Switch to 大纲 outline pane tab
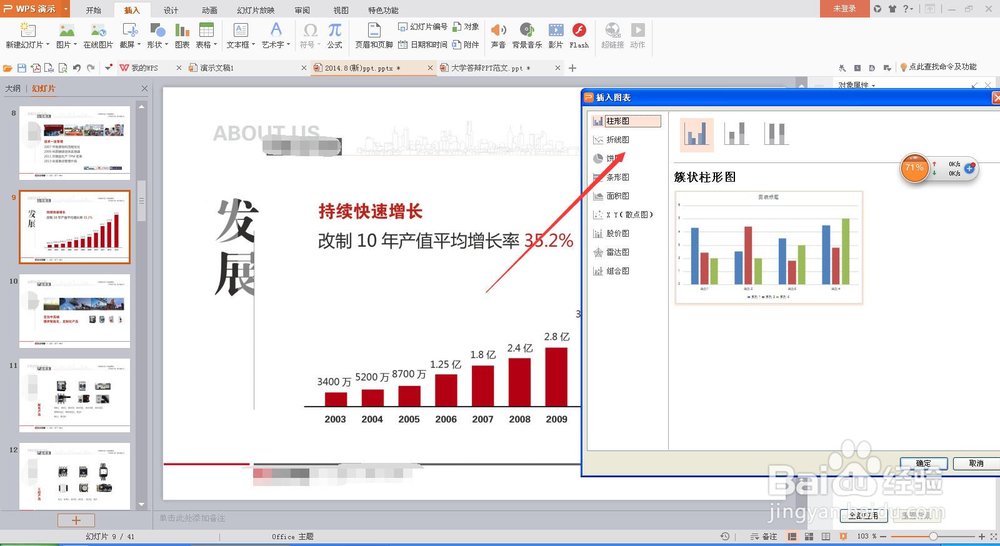Viewport: 1000px width, 546px height. [x=13, y=89]
